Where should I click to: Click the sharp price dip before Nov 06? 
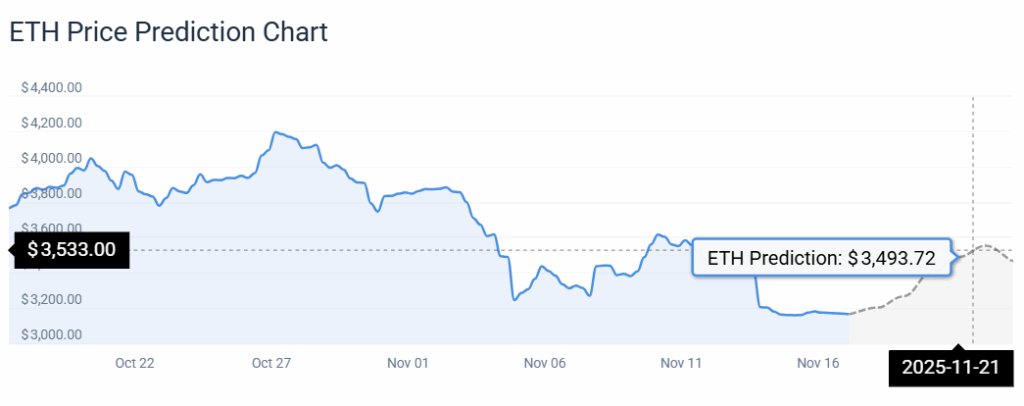tap(513, 299)
